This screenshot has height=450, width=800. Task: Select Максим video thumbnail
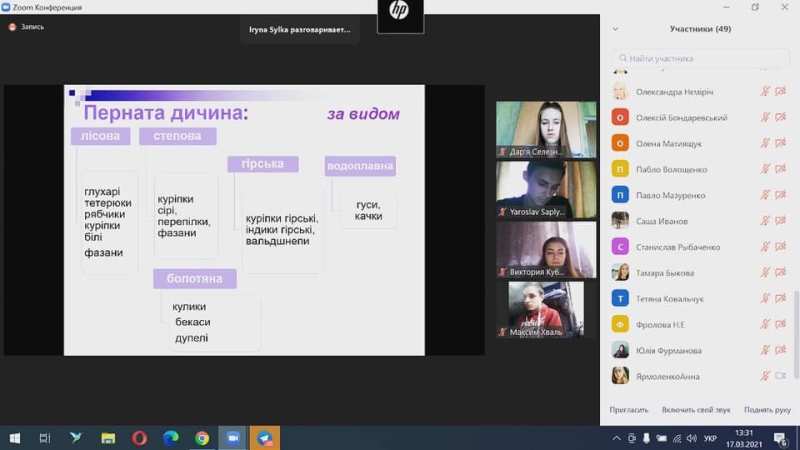546,310
